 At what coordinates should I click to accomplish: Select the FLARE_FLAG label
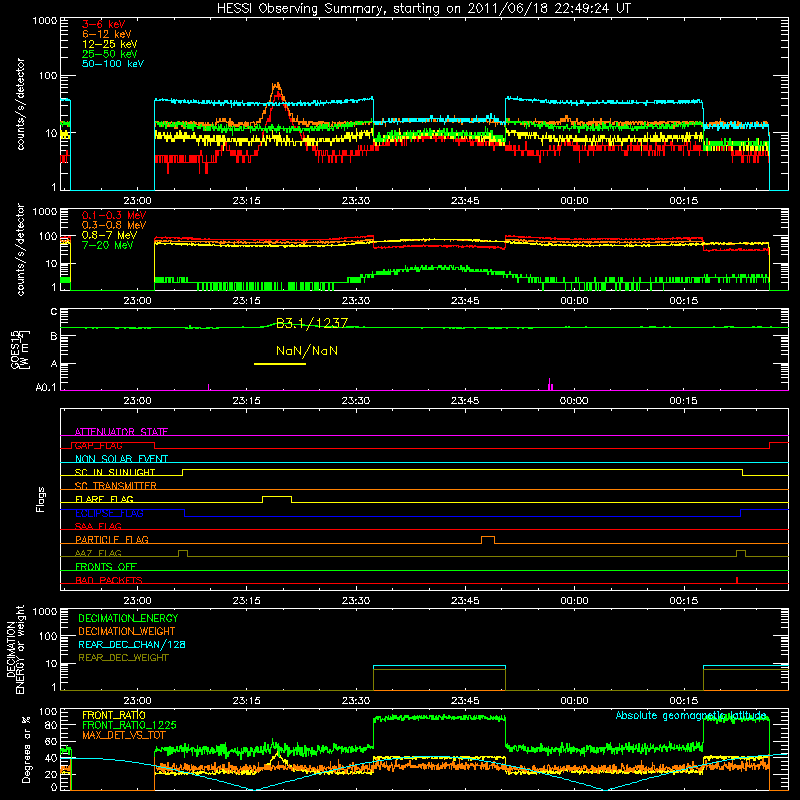(104, 499)
